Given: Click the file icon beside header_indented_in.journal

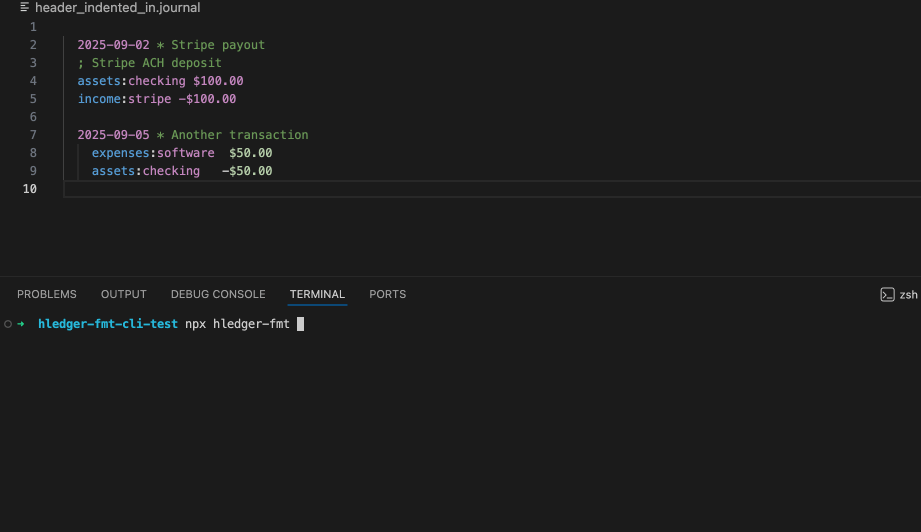Looking at the screenshot, I should 25,8.
